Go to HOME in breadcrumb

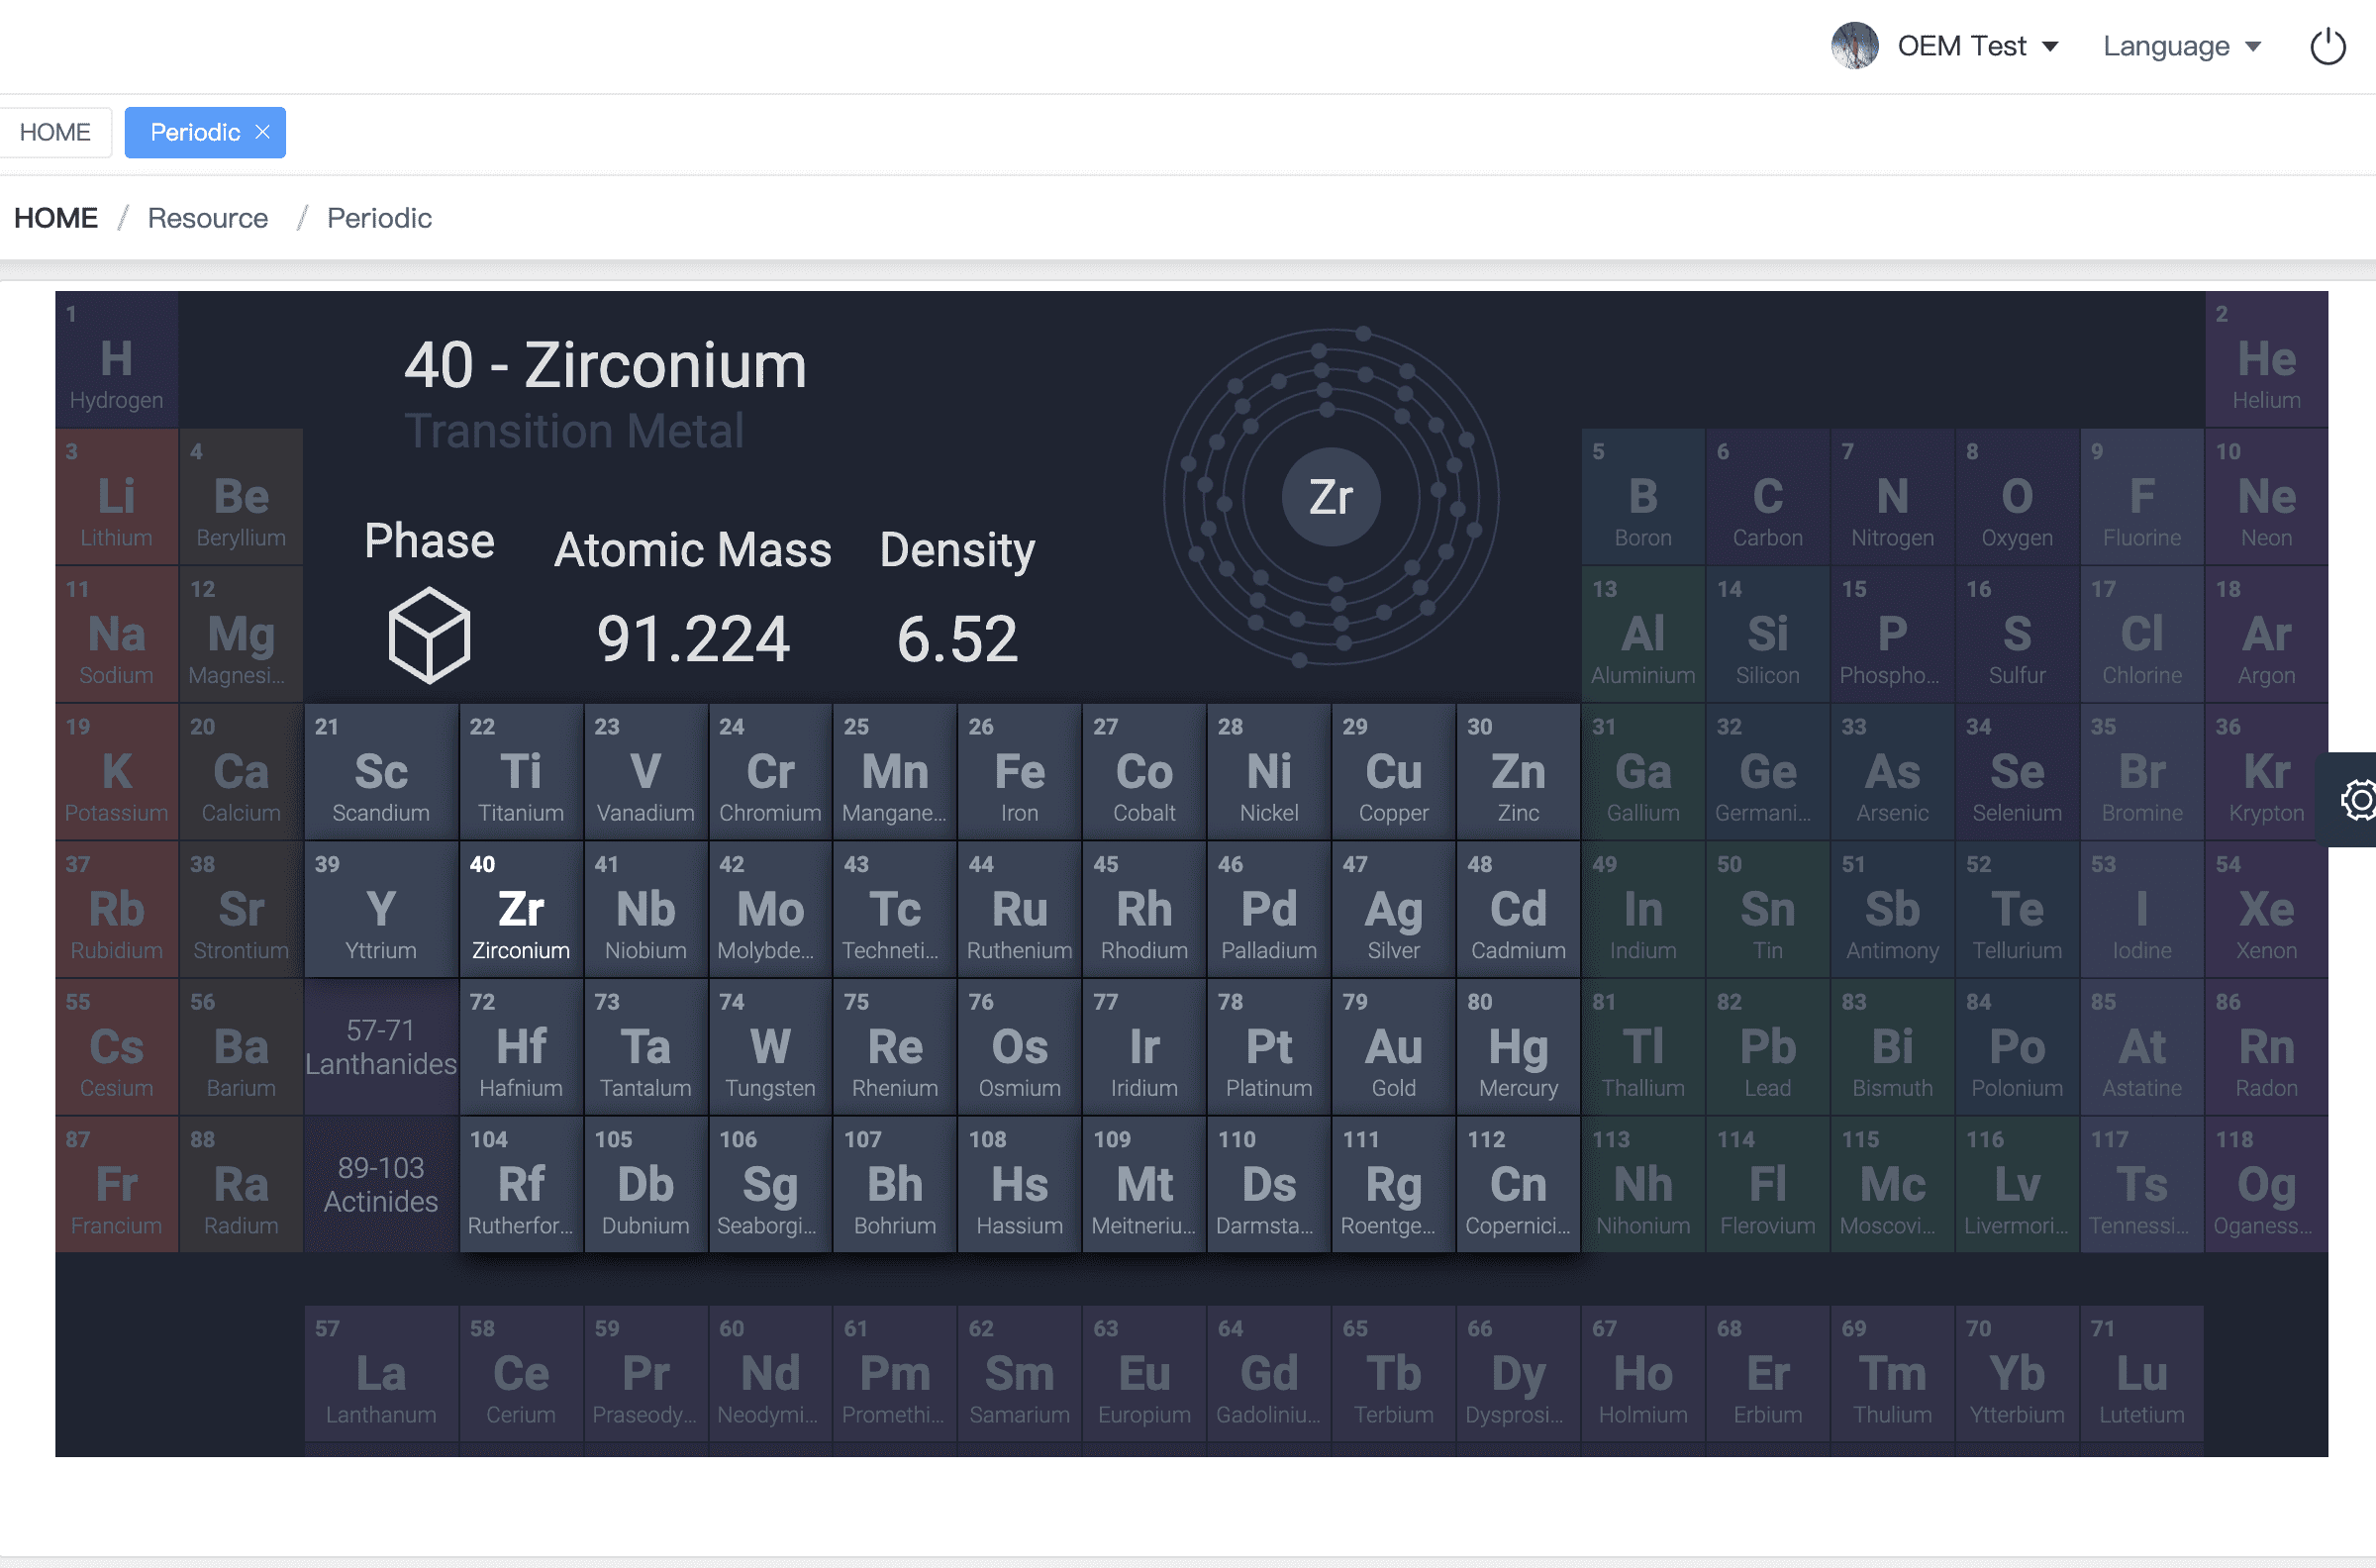(56, 218)
